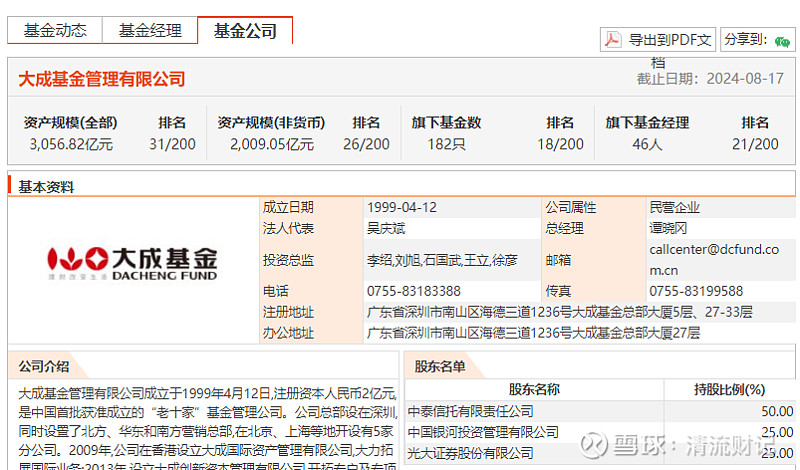Select shareholder 中泰信托有限责任公司

click(x=470, y=411)
